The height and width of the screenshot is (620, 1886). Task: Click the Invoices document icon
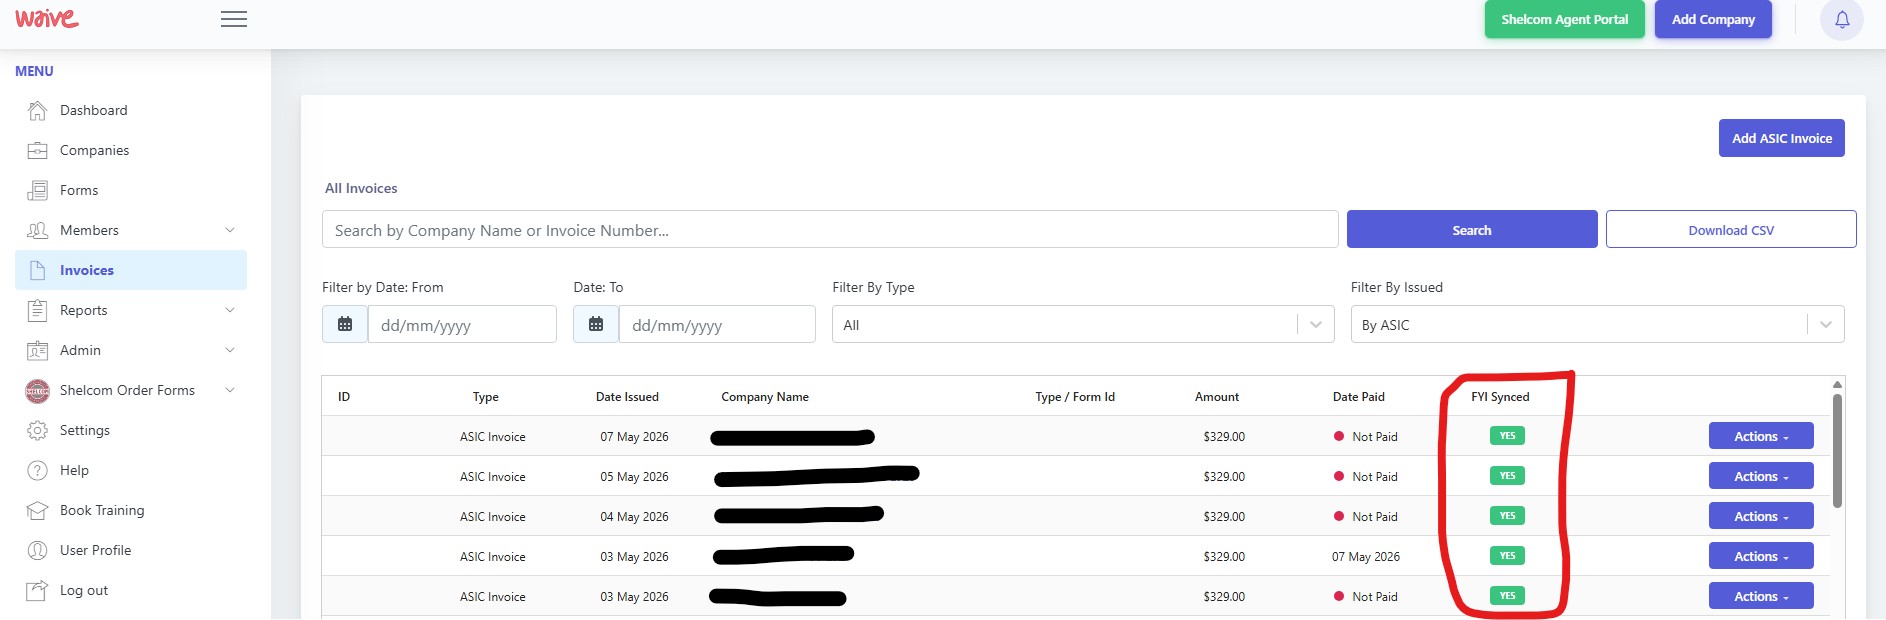[x=37, y=270]
